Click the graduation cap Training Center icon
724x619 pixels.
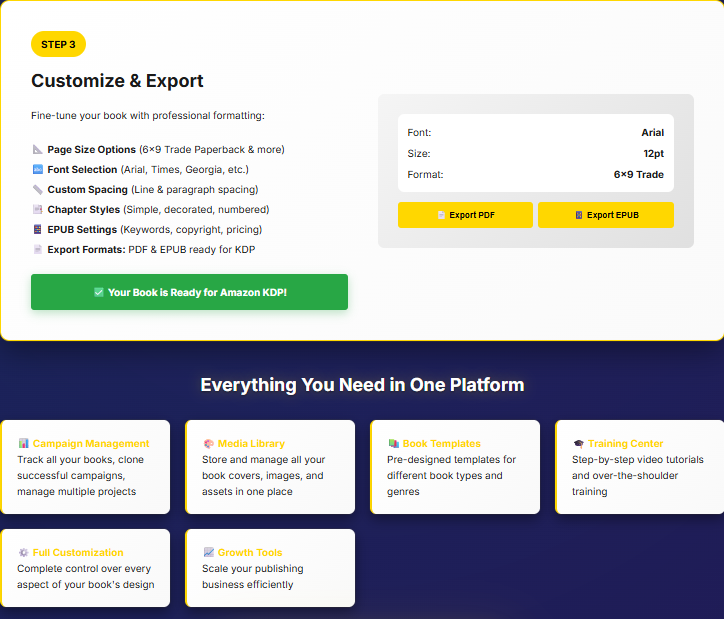tap(579, 444)
